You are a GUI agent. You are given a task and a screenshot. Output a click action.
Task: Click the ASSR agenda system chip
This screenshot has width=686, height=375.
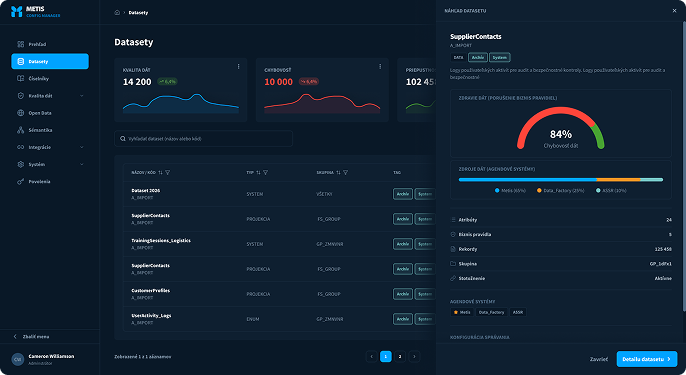518,312
